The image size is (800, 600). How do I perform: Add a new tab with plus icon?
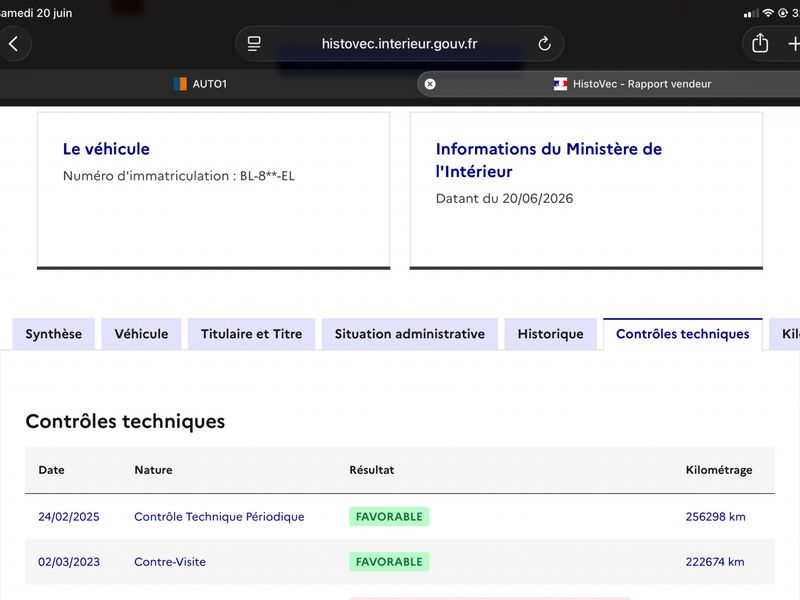click(793, 44)
